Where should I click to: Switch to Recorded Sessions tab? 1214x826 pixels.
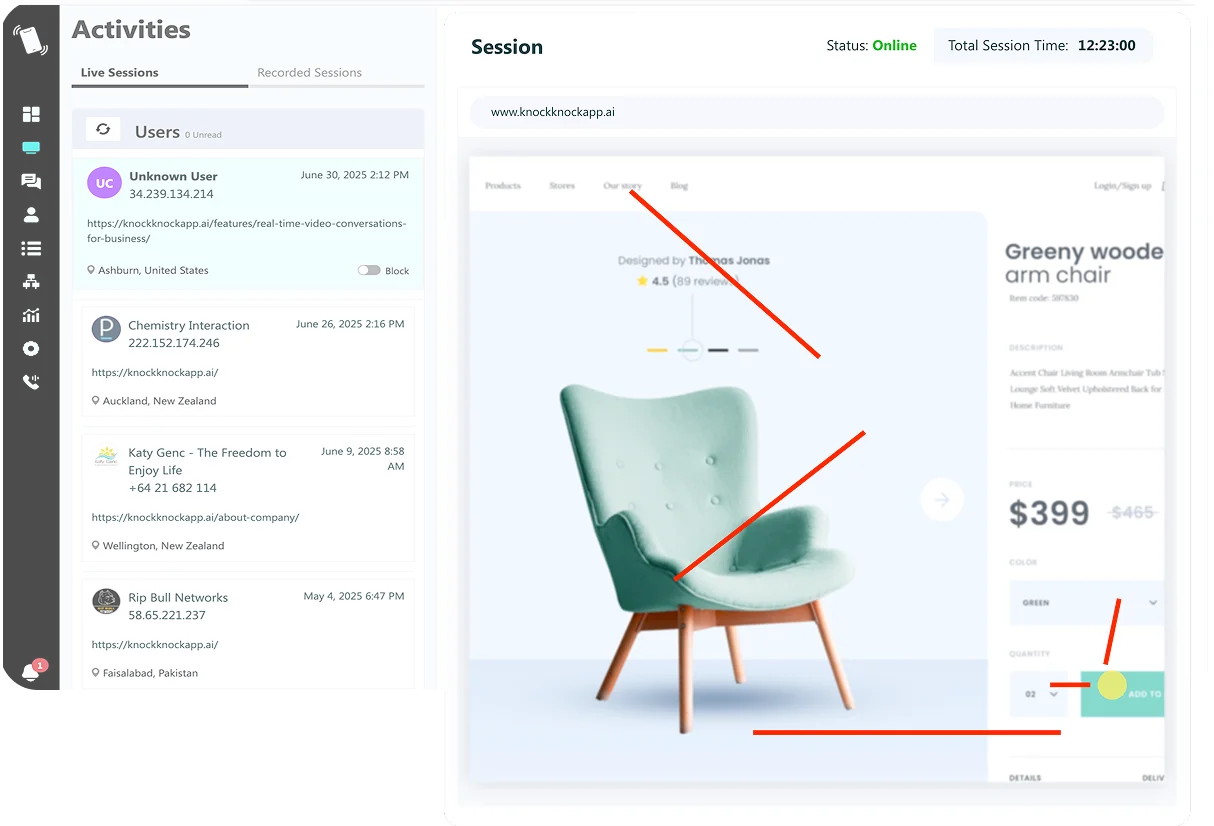(x=309, y=72)
